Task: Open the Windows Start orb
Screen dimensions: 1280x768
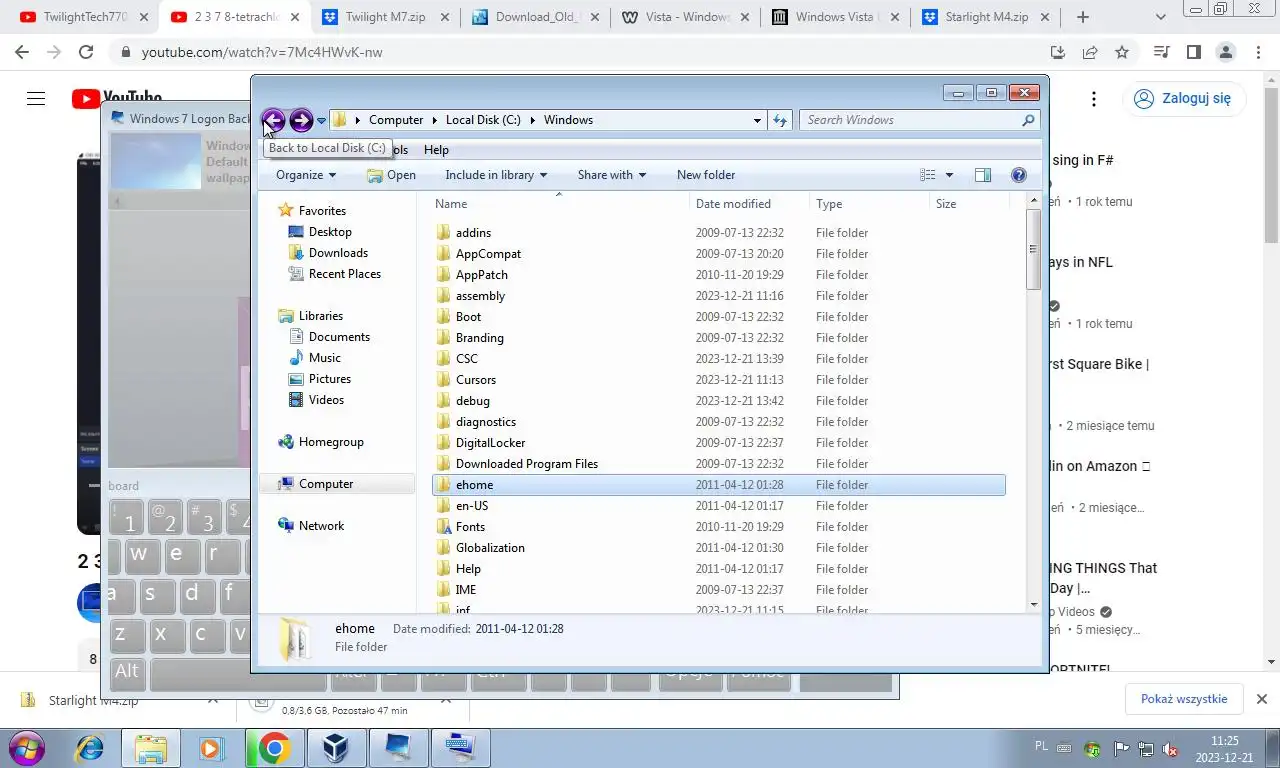Action: tap(26, 748)
